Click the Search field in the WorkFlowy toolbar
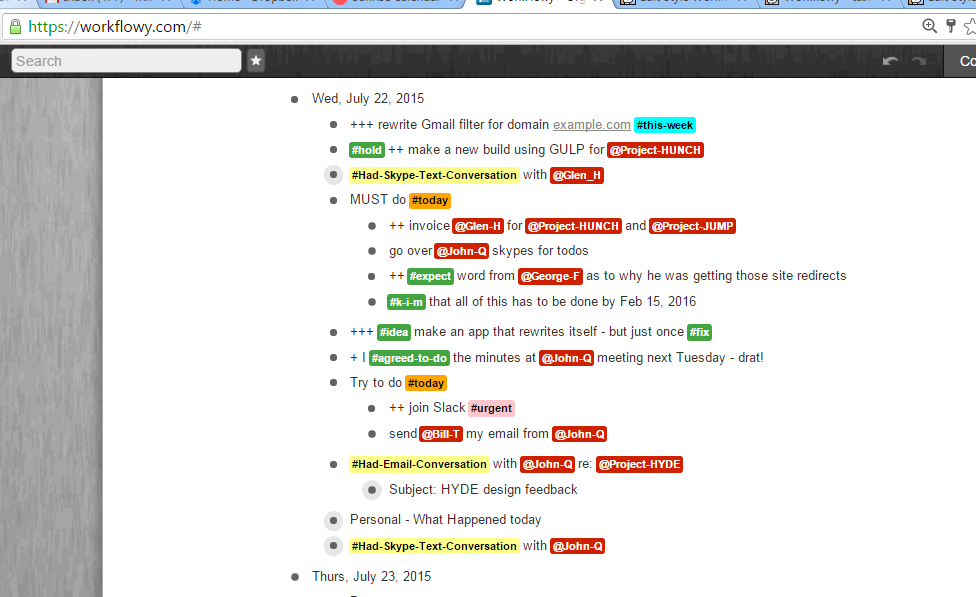The height and width of the screenshot is (597, 976). coord(126,61)
